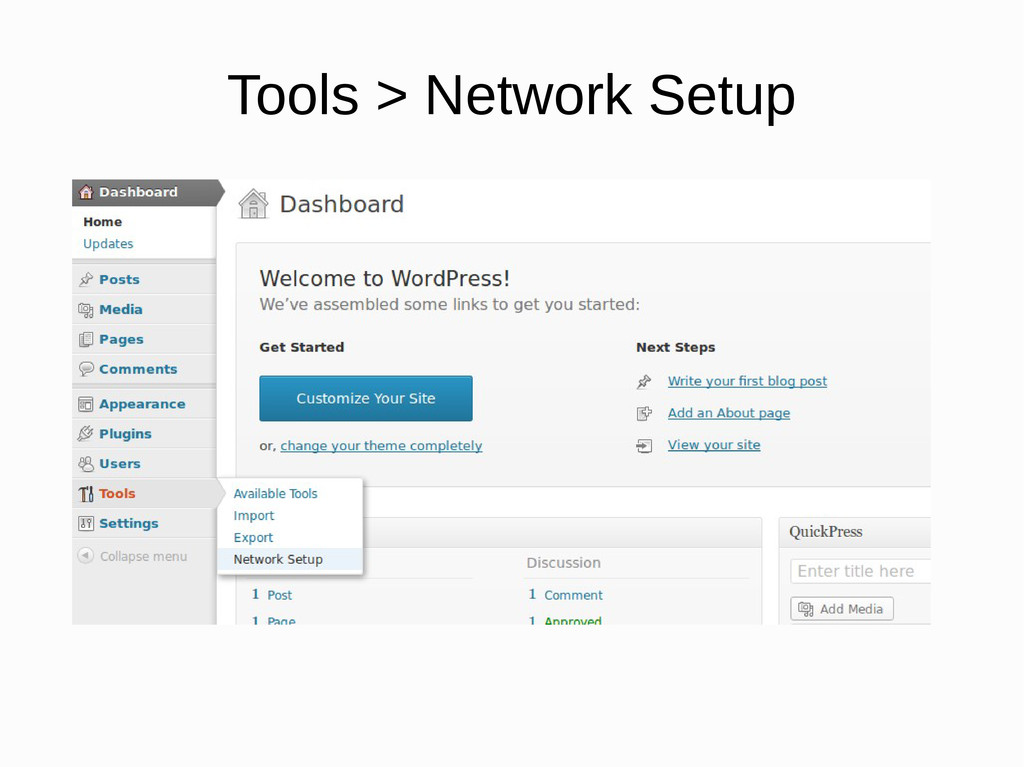Click the Settings sliders icon
The height and width of the screenshot is (767, 1024).
(86, 523)
